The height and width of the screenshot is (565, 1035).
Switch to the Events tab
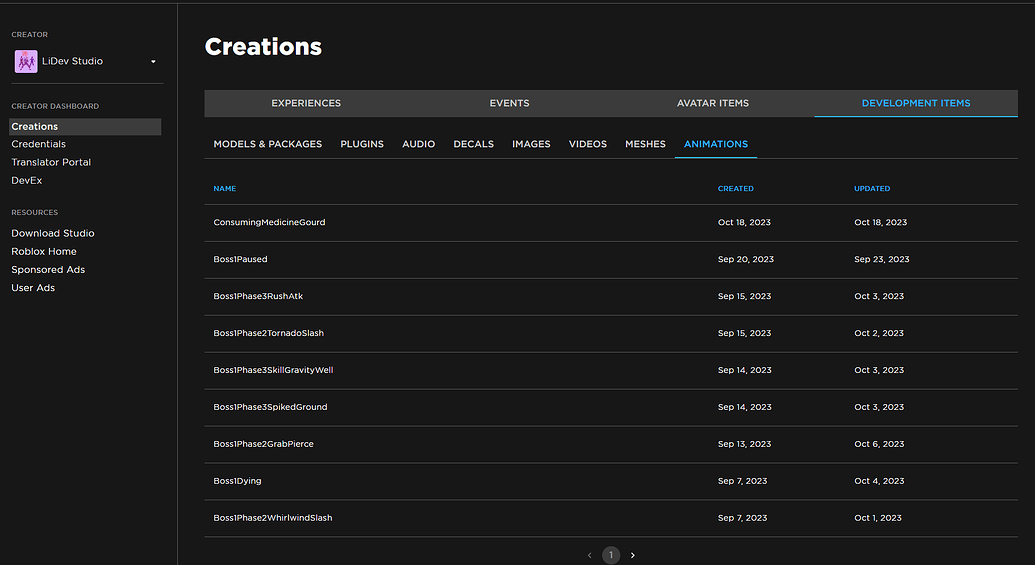click(x=510, y=103)
